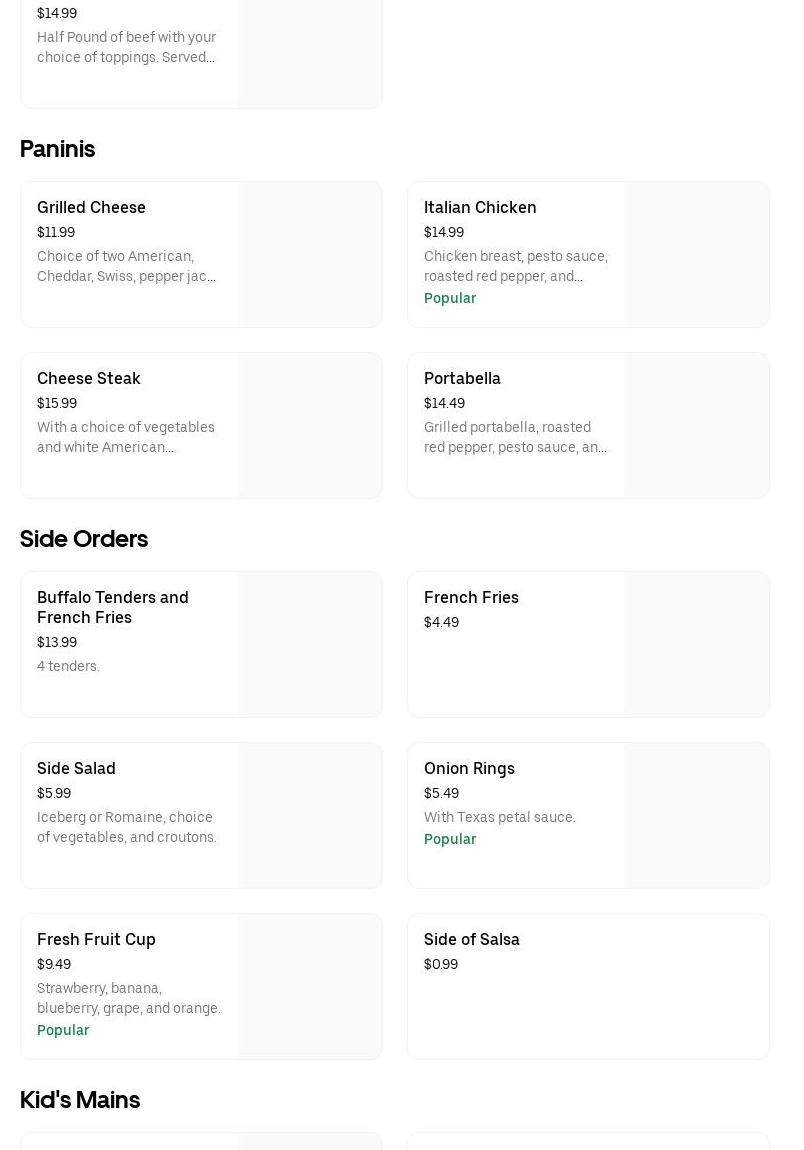Screen dimensions: 804x1150
Task: Open the Side of Salsa item
Action: [472, 940]
